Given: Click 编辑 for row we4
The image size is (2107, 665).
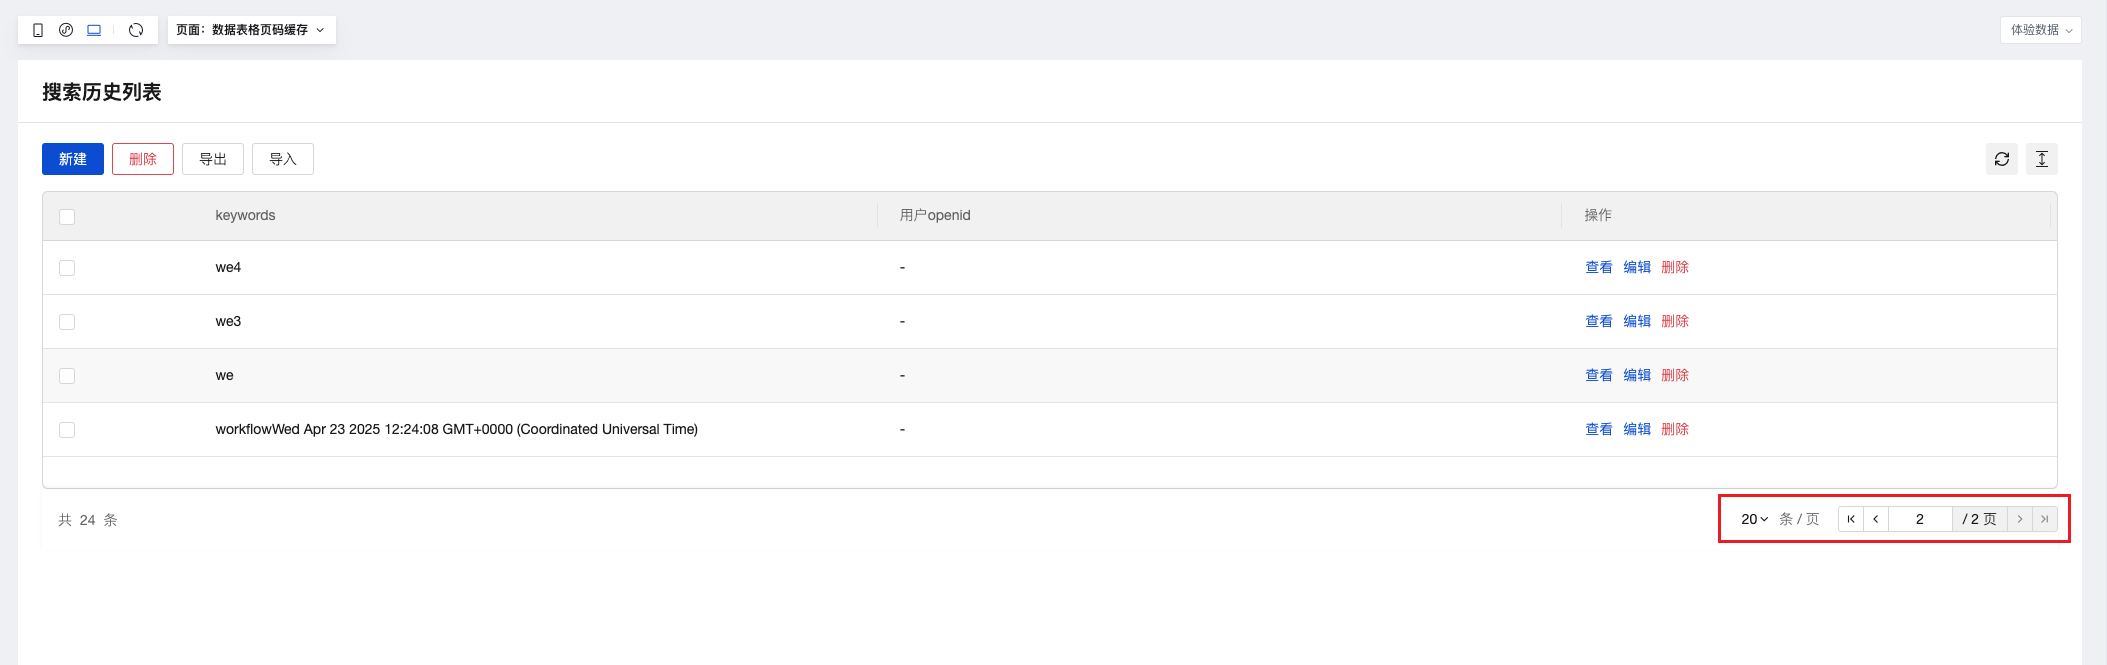Looking at the screenshot, I should click(1637, 267).
